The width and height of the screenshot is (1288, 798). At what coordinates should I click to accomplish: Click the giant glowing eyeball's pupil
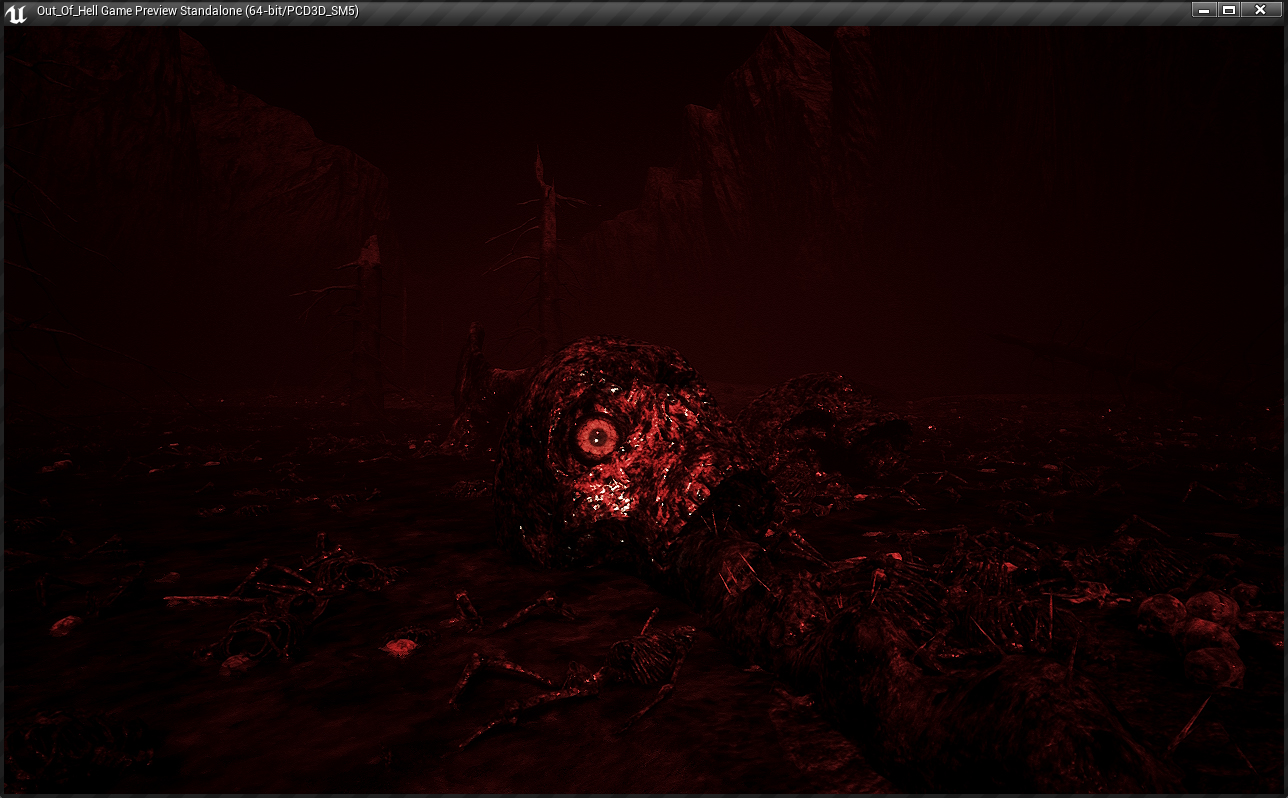(598, 435)
